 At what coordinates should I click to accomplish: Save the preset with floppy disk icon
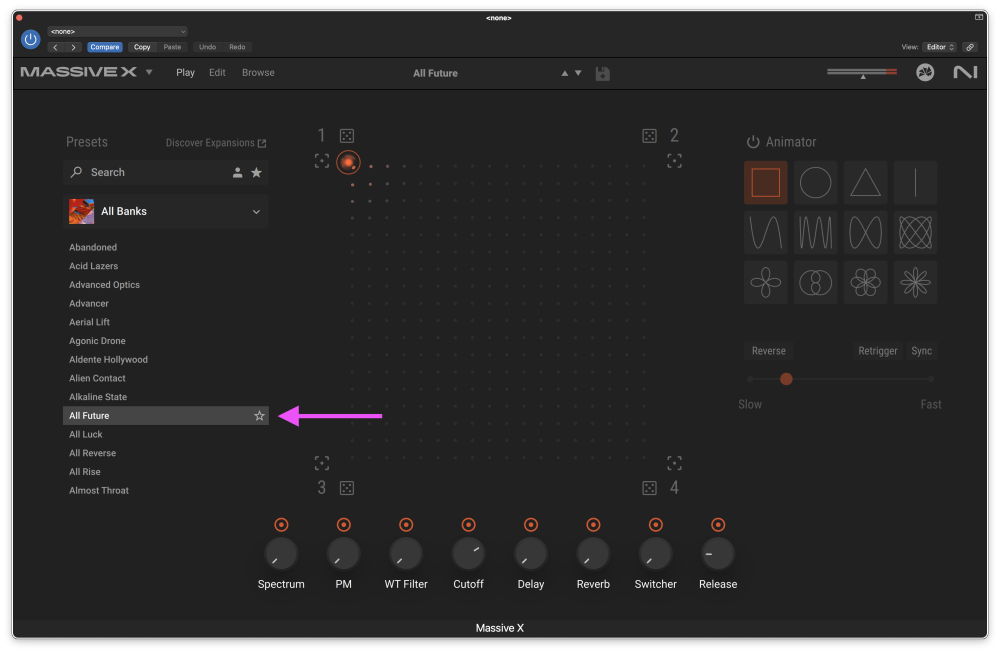pyautogui.click(x=603, y=74)
